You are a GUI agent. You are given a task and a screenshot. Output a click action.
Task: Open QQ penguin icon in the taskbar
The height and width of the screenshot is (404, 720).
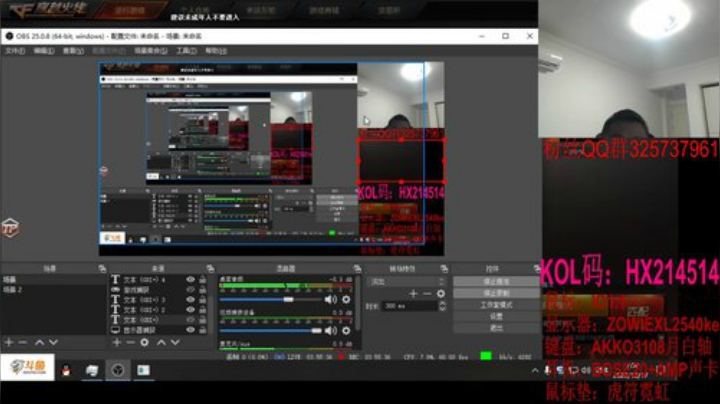[66, 370]
